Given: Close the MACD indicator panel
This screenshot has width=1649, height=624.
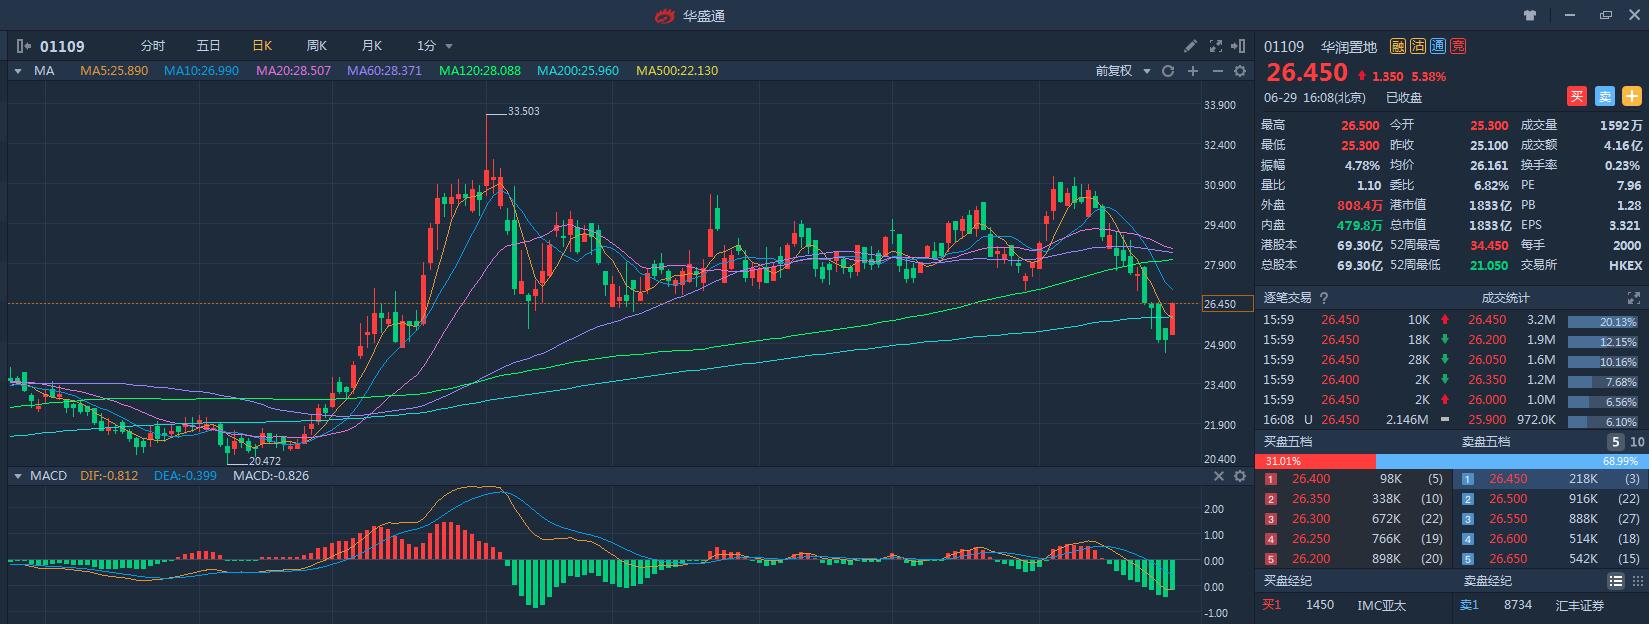Looking at the screenshot, I should coord(1219,476).
